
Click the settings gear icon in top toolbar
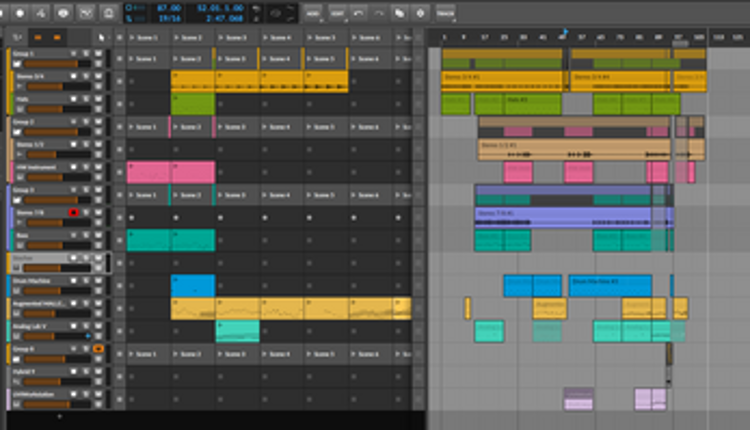pos(419,13)
